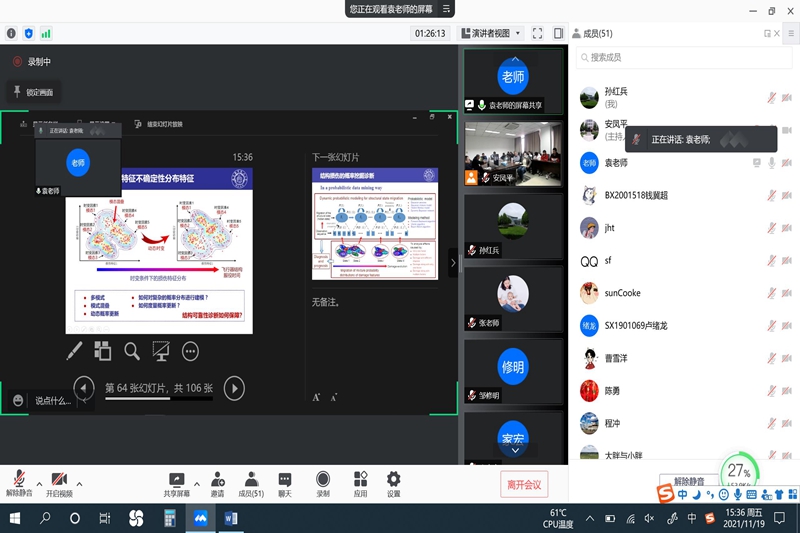Screen dimensions: 800x533
Task: Open the 成员(51) members list
Action: (251, 484)
